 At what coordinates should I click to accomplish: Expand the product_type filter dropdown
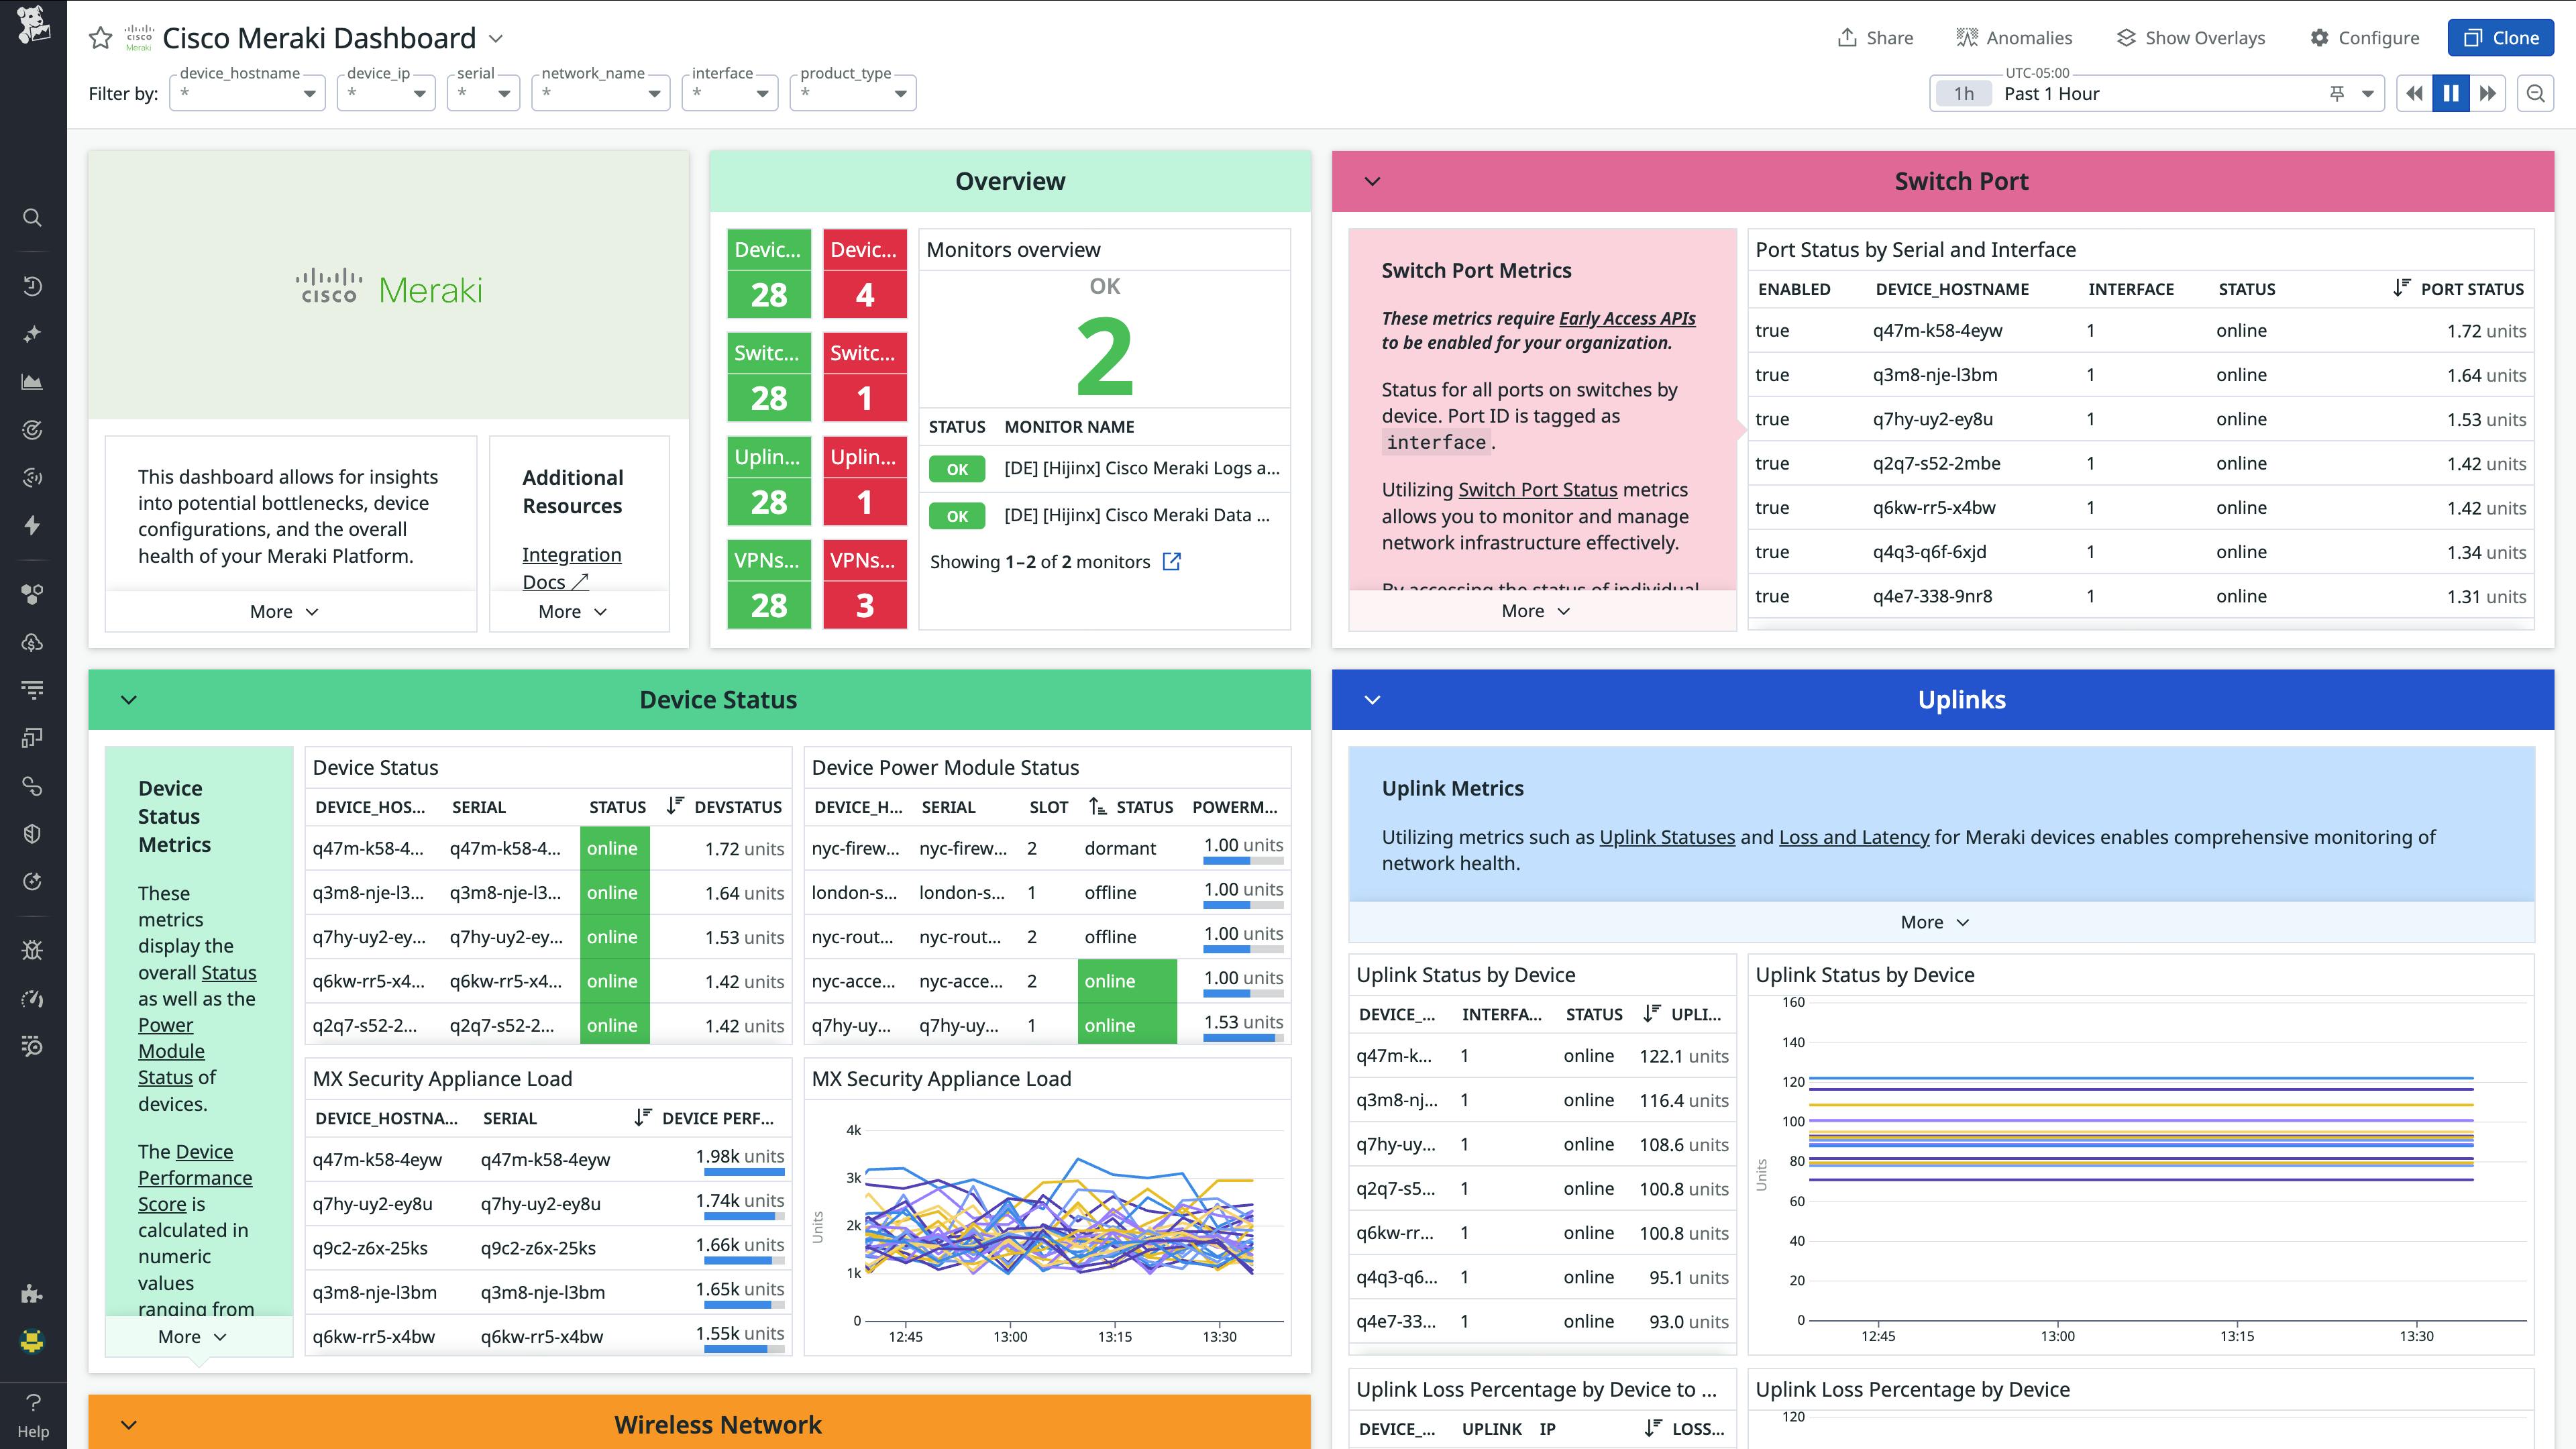(x=852, y=93)
